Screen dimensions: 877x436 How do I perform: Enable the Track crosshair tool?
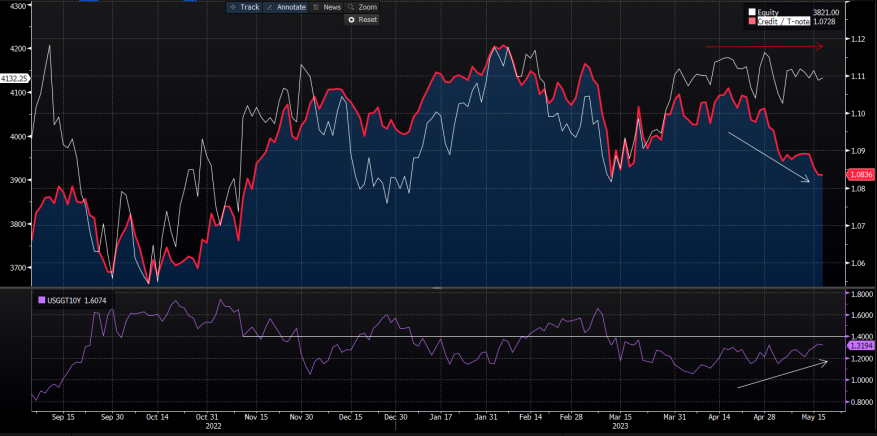[243, 7]
